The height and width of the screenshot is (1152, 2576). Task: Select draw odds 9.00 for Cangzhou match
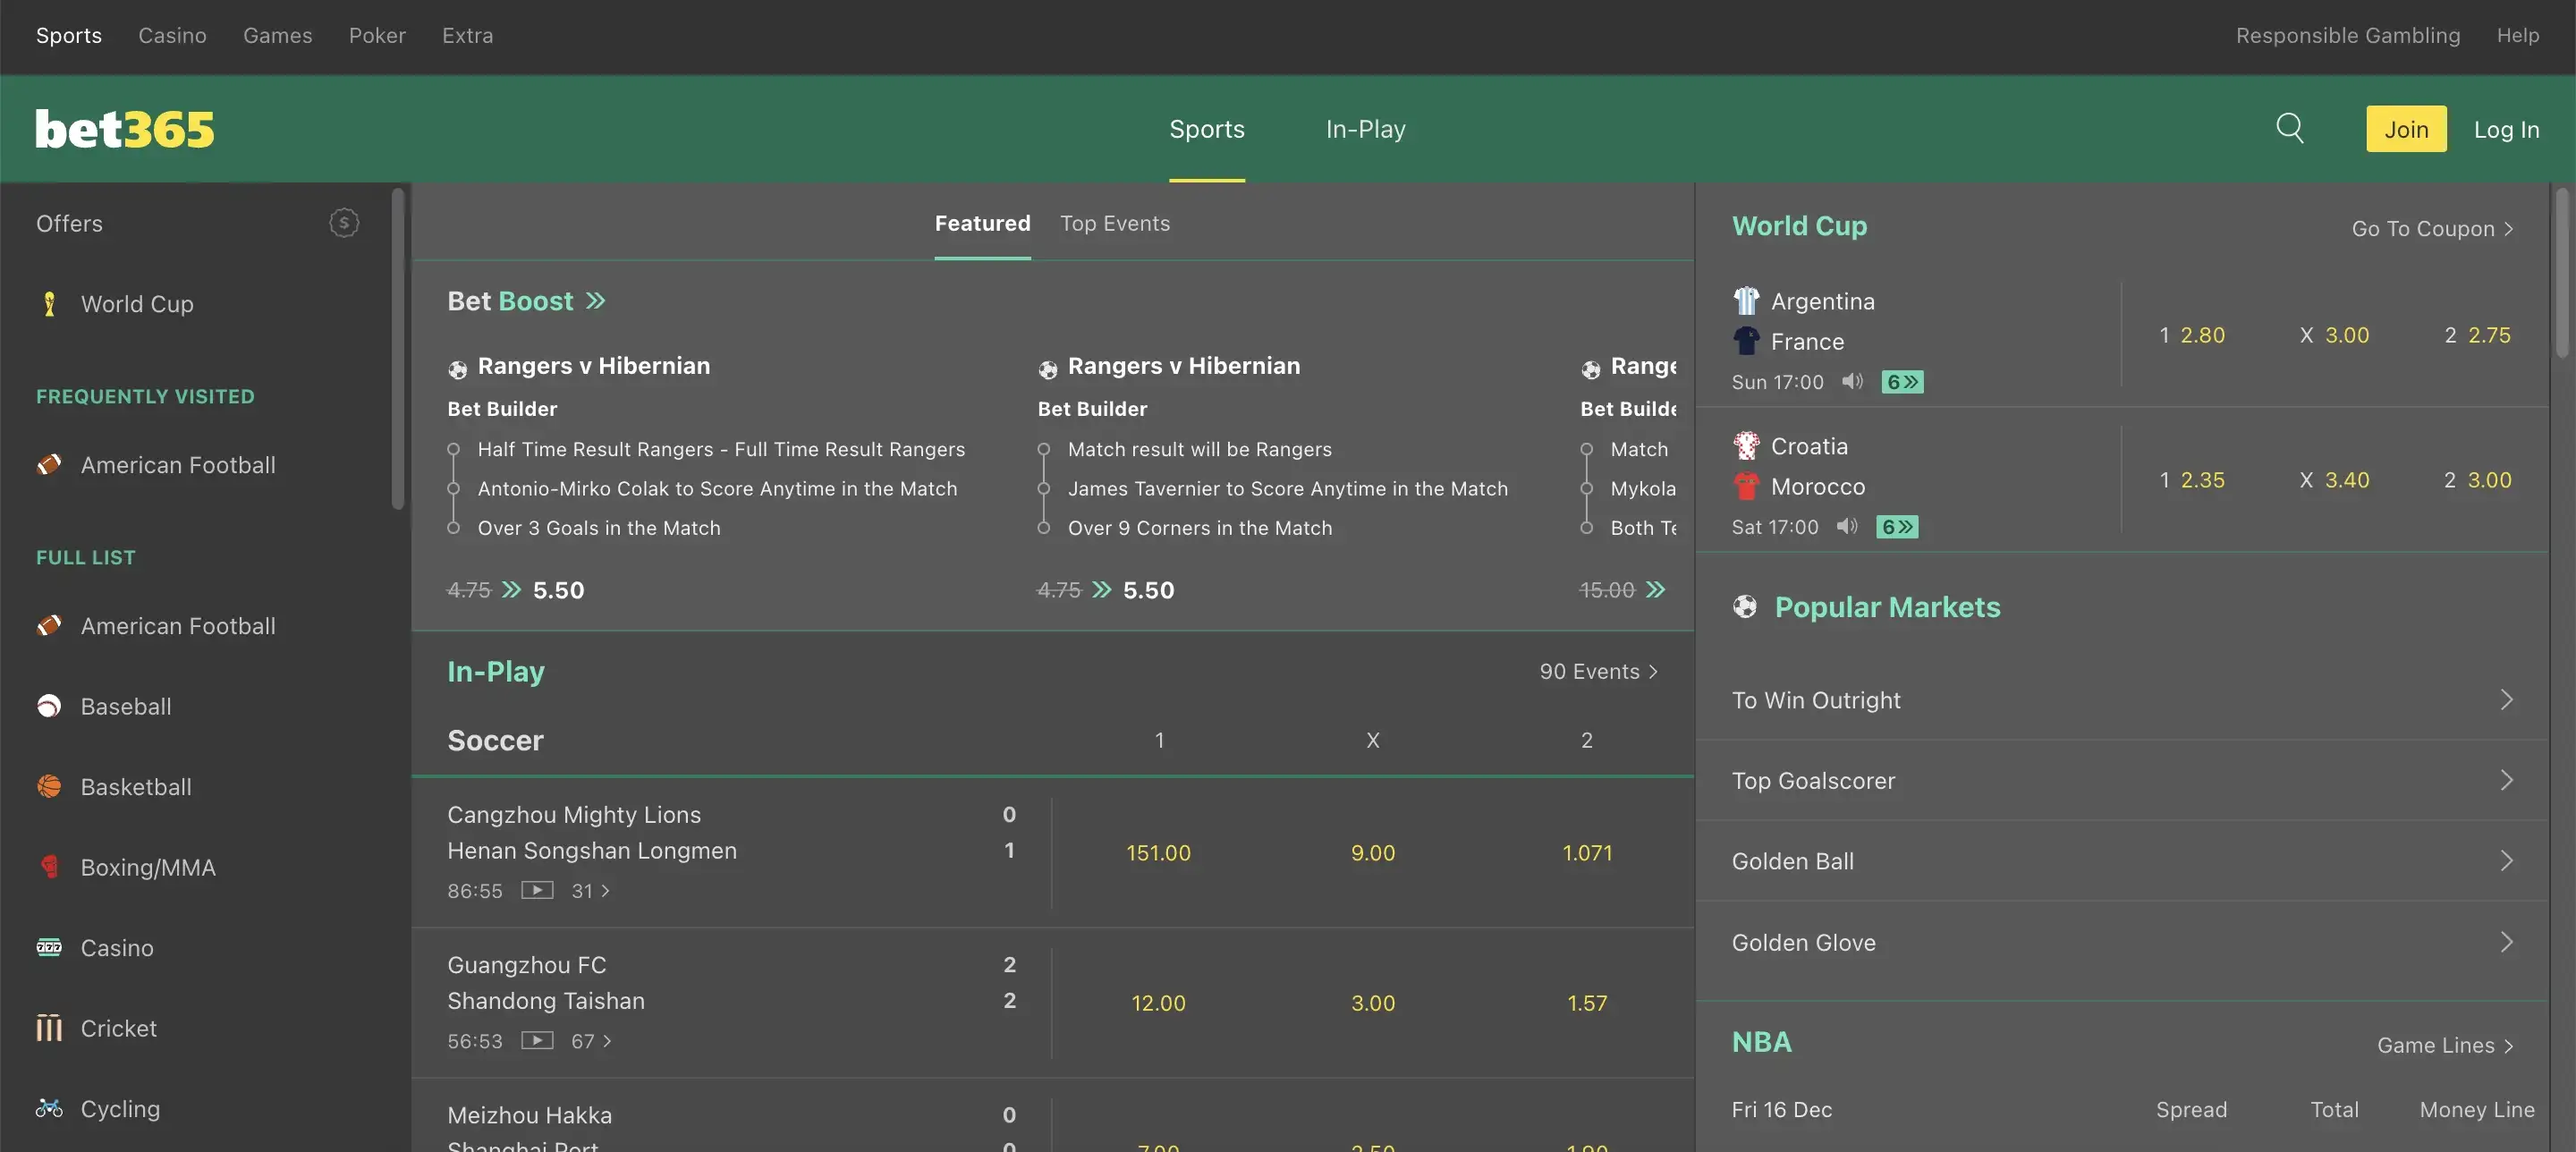1373,853
